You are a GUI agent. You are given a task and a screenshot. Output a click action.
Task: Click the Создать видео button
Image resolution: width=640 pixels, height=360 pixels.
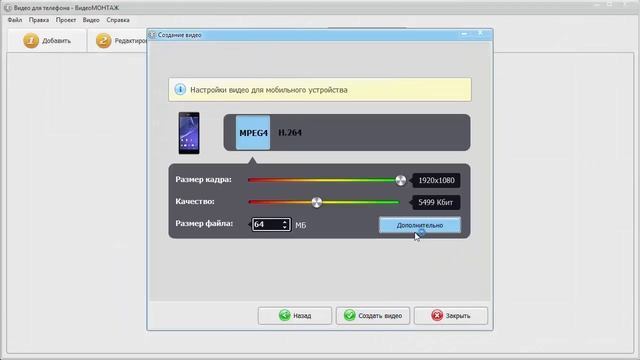tap(373, 316)
